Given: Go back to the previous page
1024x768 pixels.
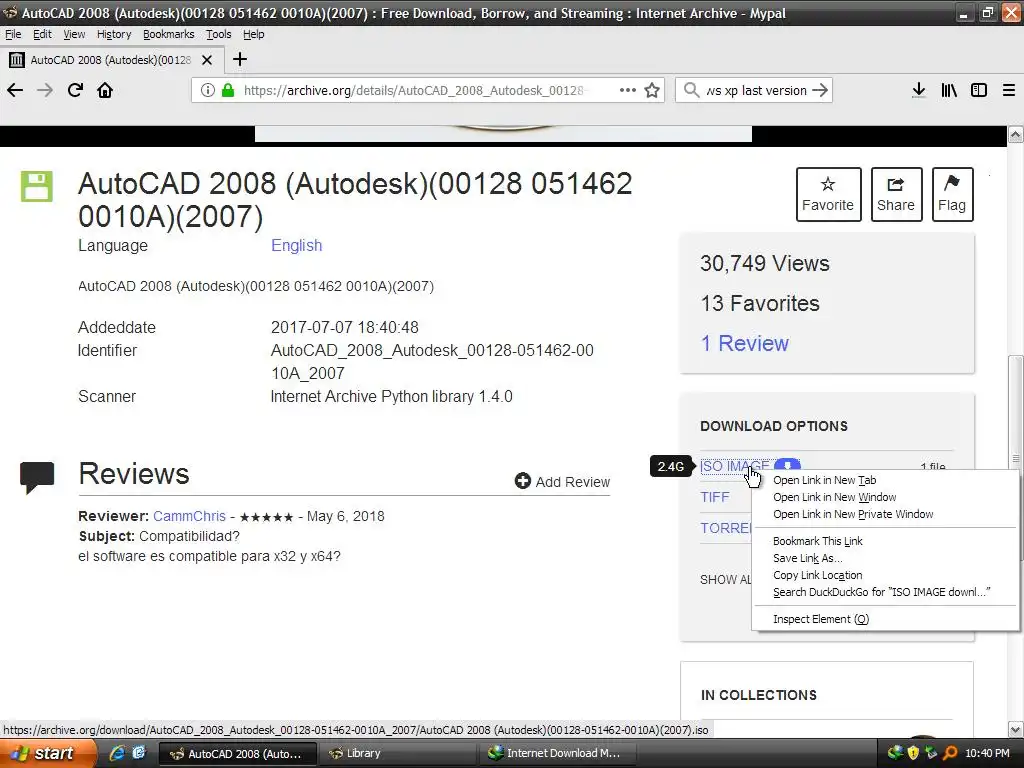Looking at the screenshot, I should click(x=15, y=90).
